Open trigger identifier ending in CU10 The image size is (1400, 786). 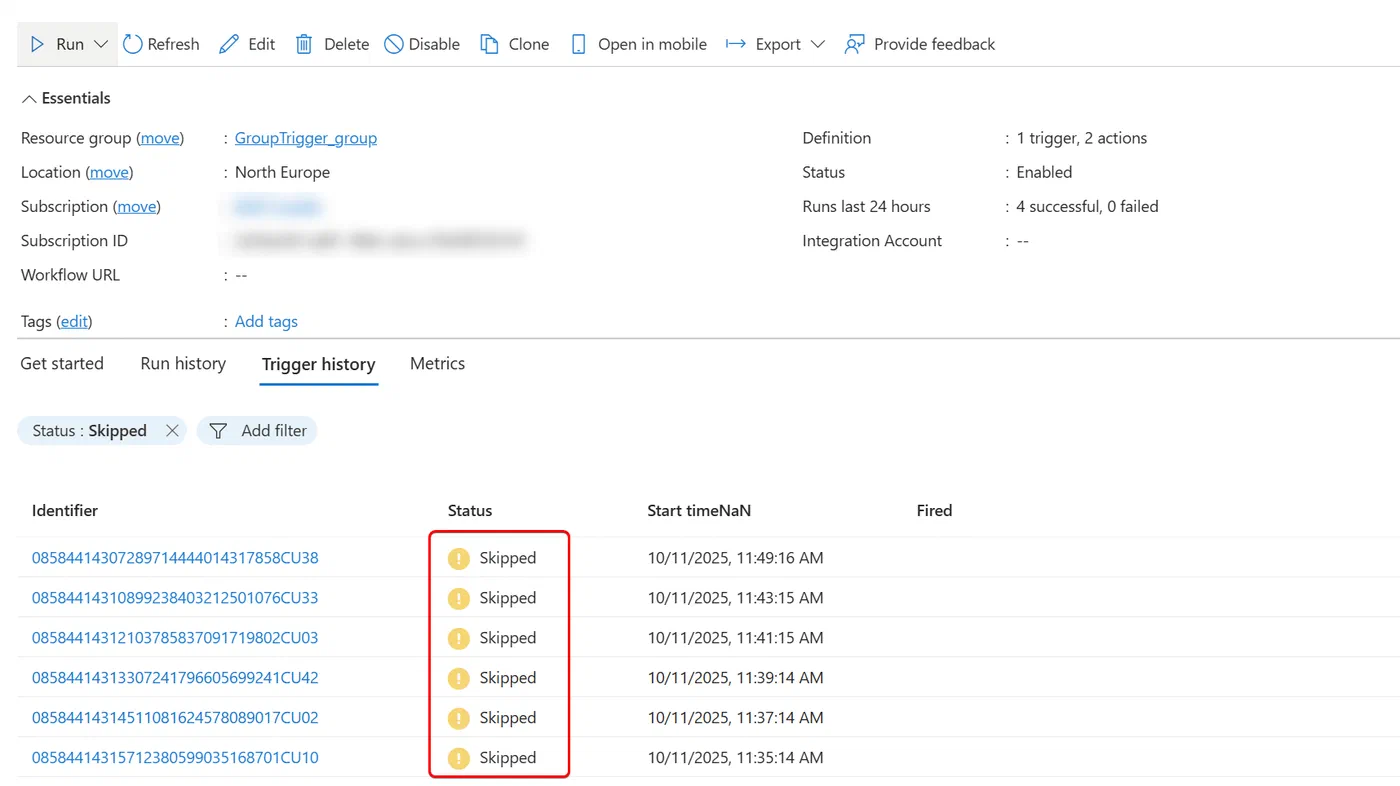pyautogui.click(x=175, y=758)
